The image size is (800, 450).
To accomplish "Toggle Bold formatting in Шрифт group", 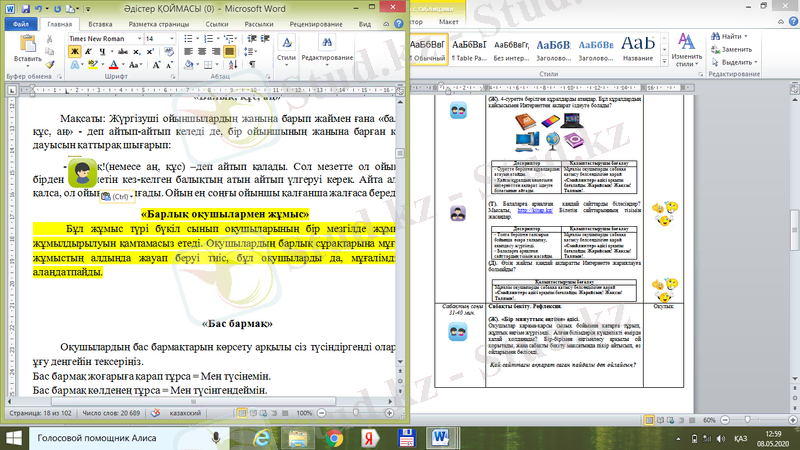I will tap(74, 51).
